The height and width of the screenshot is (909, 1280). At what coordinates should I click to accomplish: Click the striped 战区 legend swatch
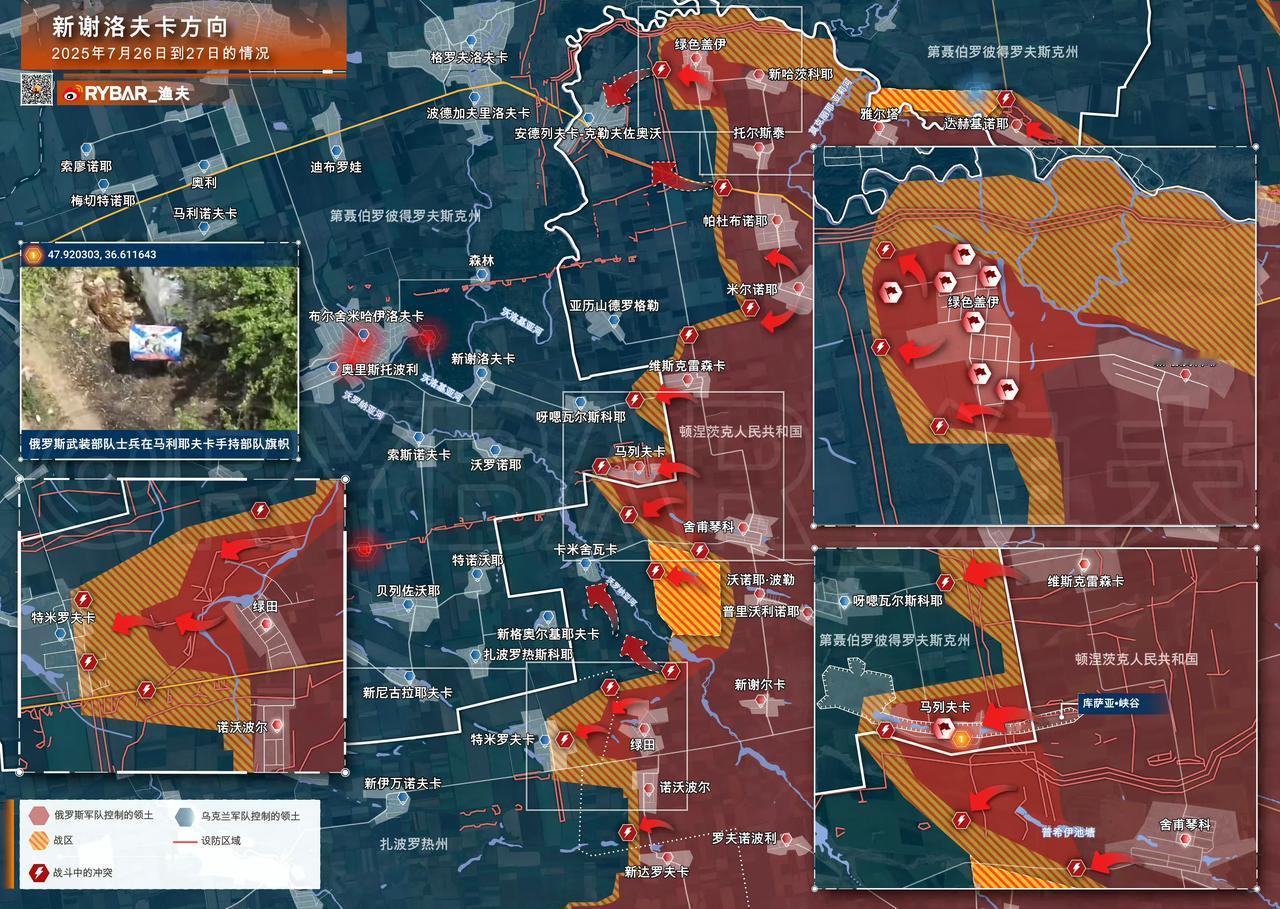[38, 841]
